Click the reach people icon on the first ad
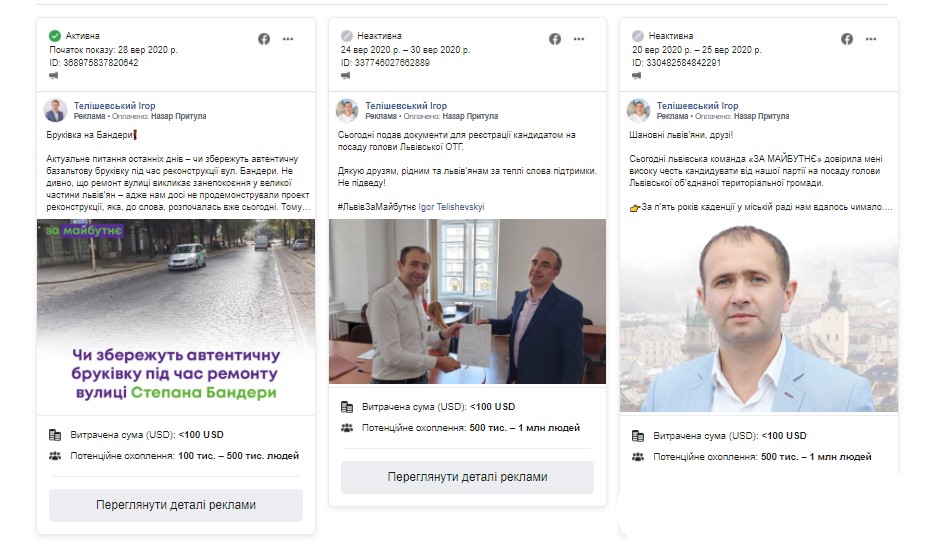Viewport: 928px width, 541px height. pos(55,456)
